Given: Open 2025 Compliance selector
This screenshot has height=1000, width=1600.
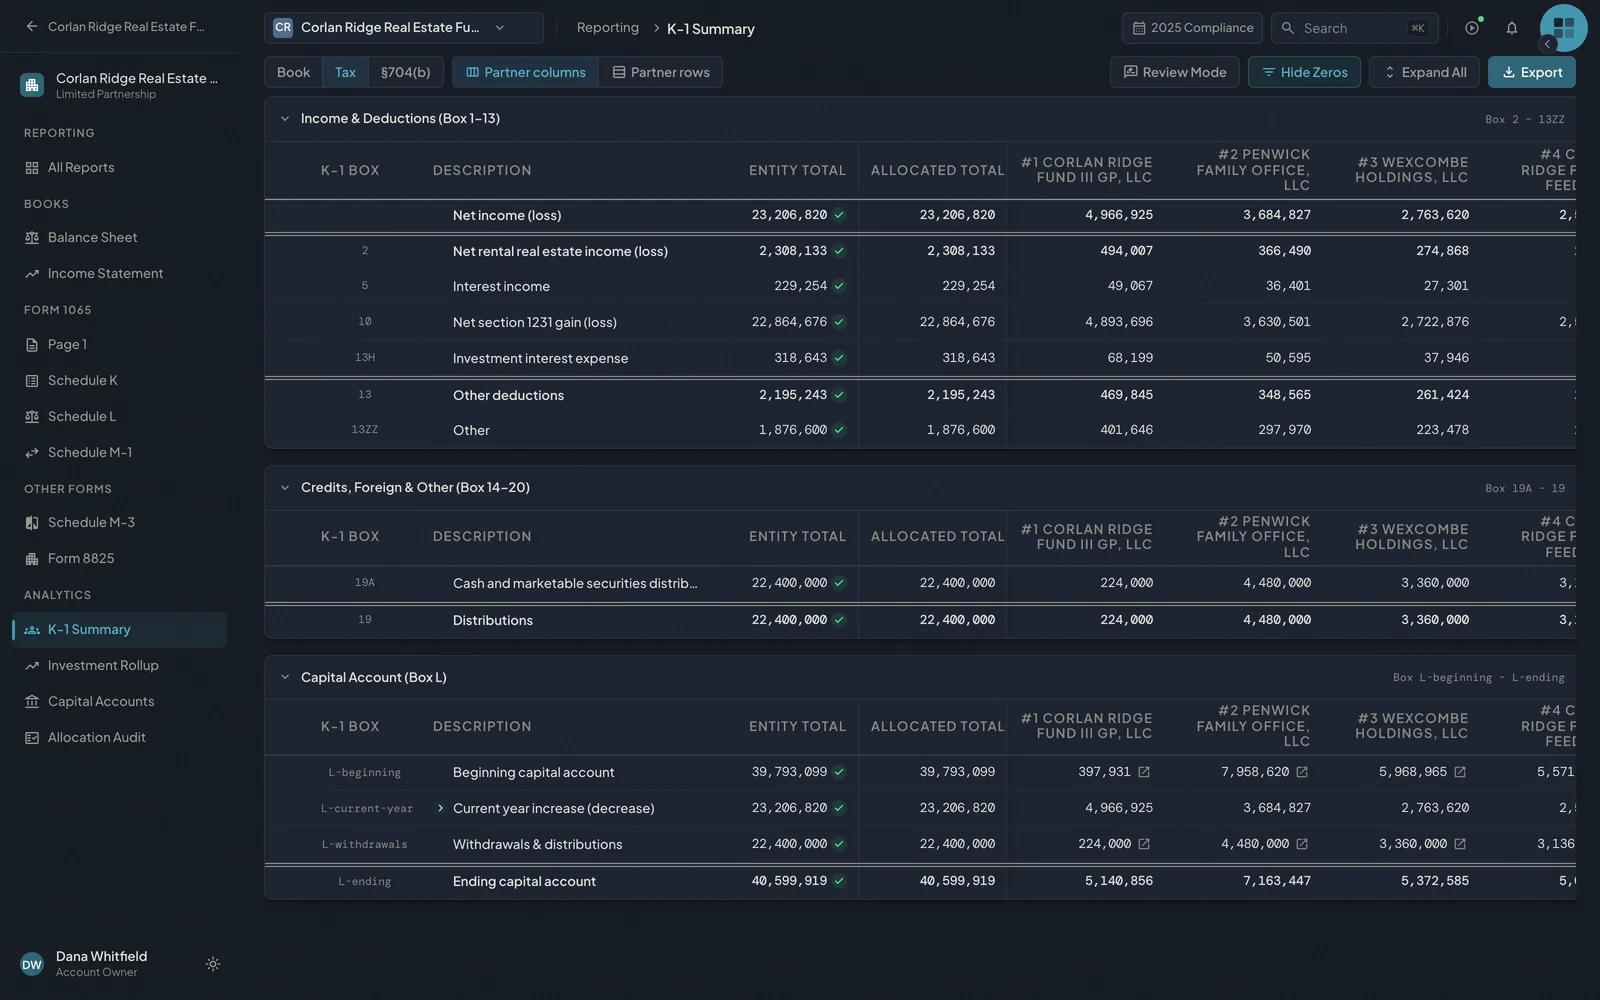Looking at the screenshot, I should (x=1192, y=28).
